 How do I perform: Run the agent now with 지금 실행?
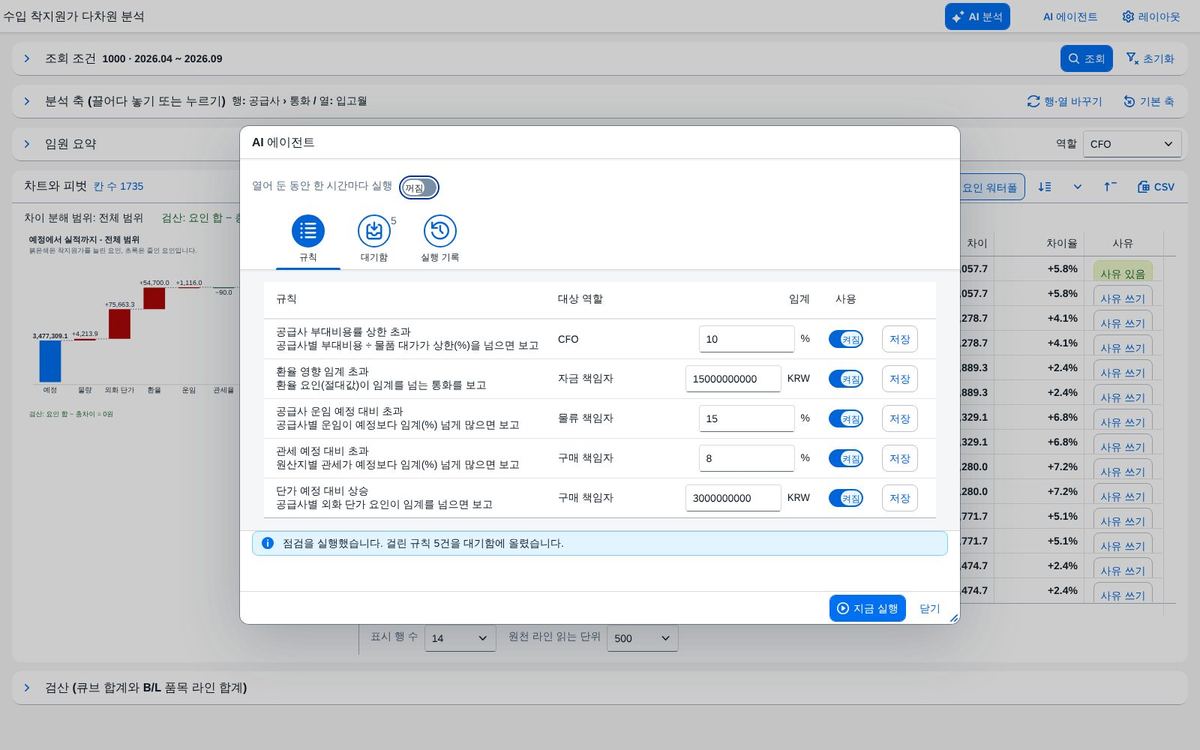click(867, 608)
